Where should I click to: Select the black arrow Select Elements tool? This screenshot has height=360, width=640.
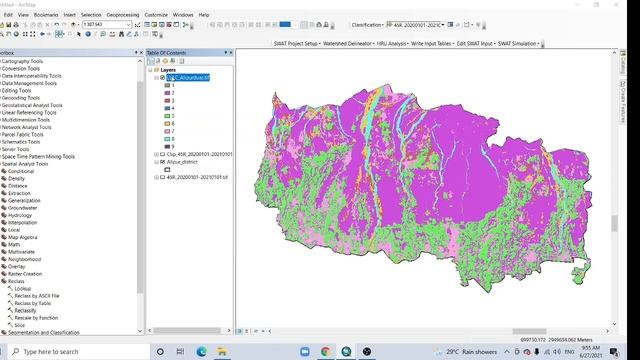click(x=79, y=34)
